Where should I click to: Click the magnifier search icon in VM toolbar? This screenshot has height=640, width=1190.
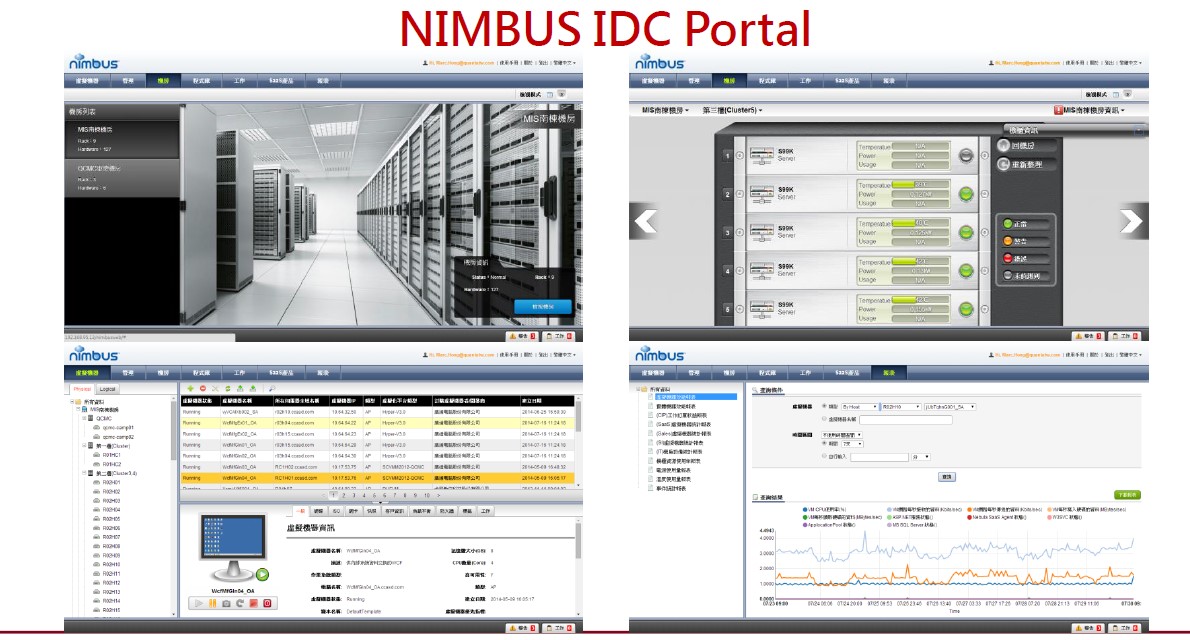pyautogui.click(x=271, y=387)
